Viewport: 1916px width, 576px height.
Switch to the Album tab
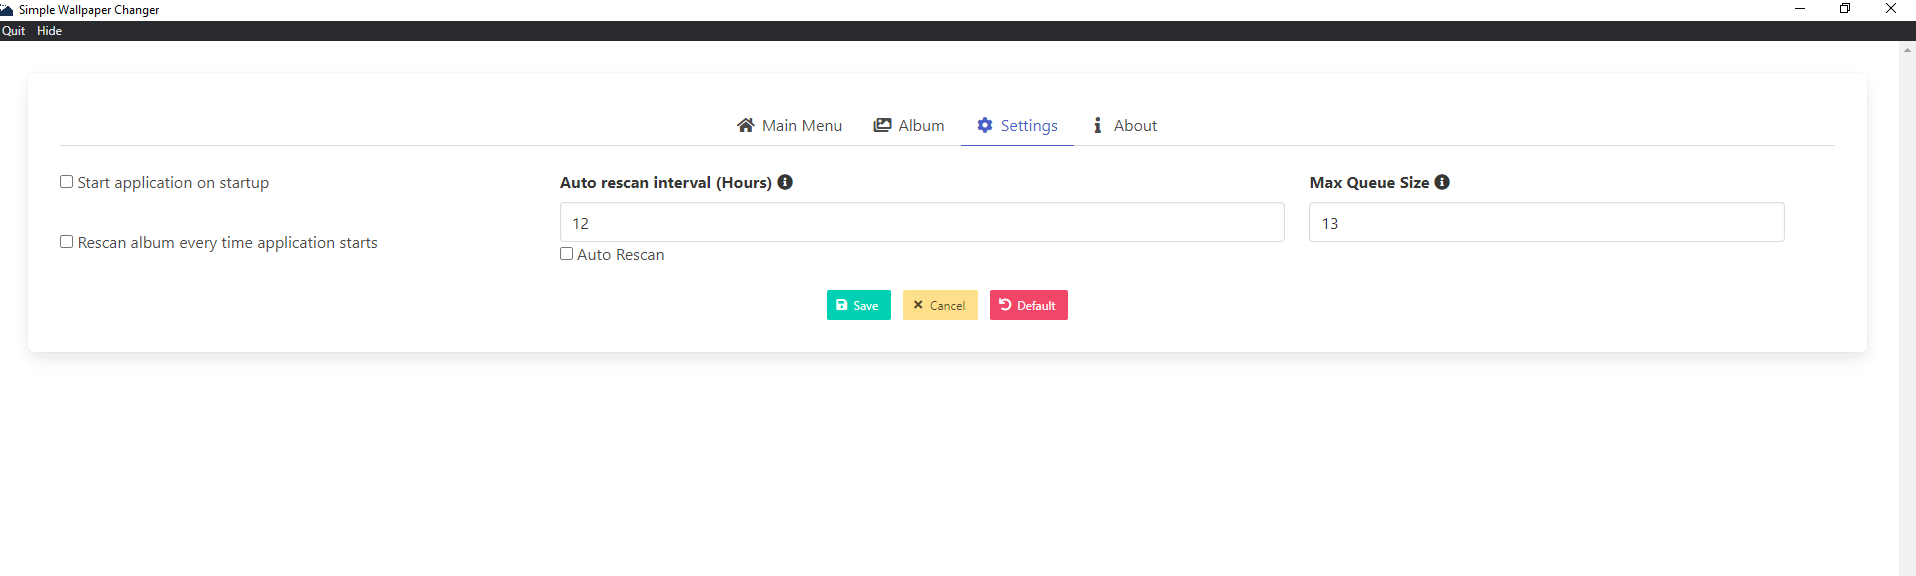point(908,125)
